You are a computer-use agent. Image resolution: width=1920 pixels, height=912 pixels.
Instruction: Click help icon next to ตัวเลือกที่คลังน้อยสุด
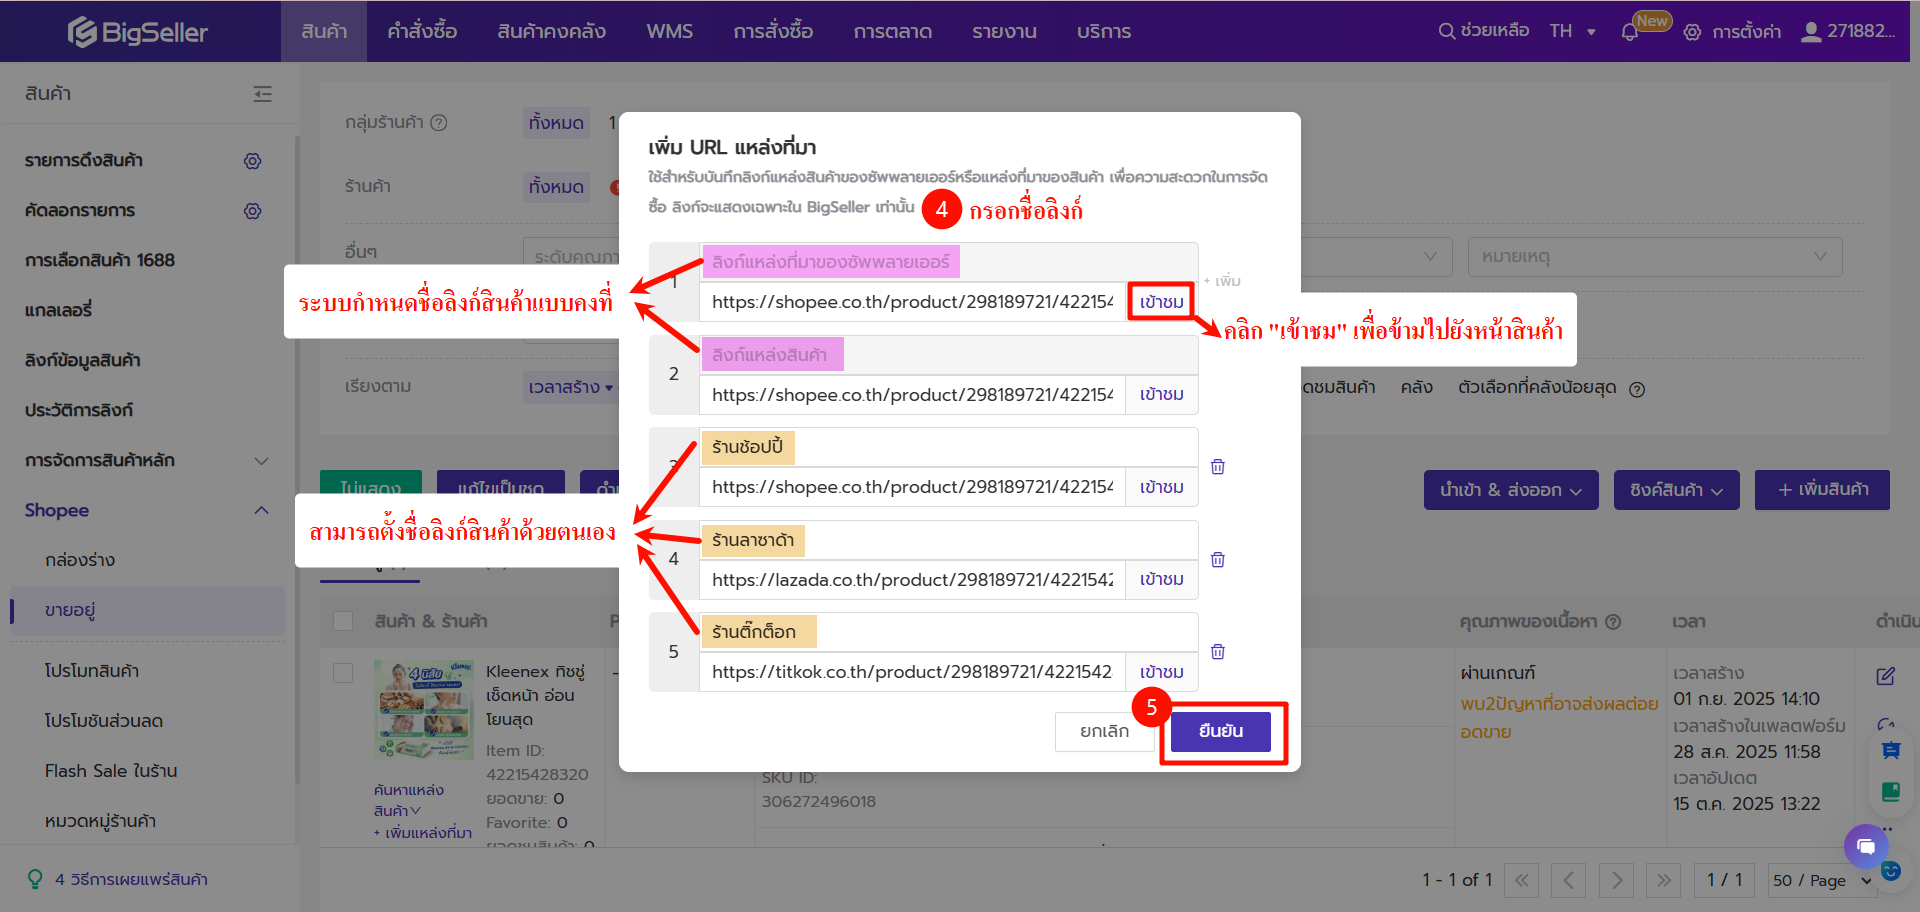(1637, 389)
